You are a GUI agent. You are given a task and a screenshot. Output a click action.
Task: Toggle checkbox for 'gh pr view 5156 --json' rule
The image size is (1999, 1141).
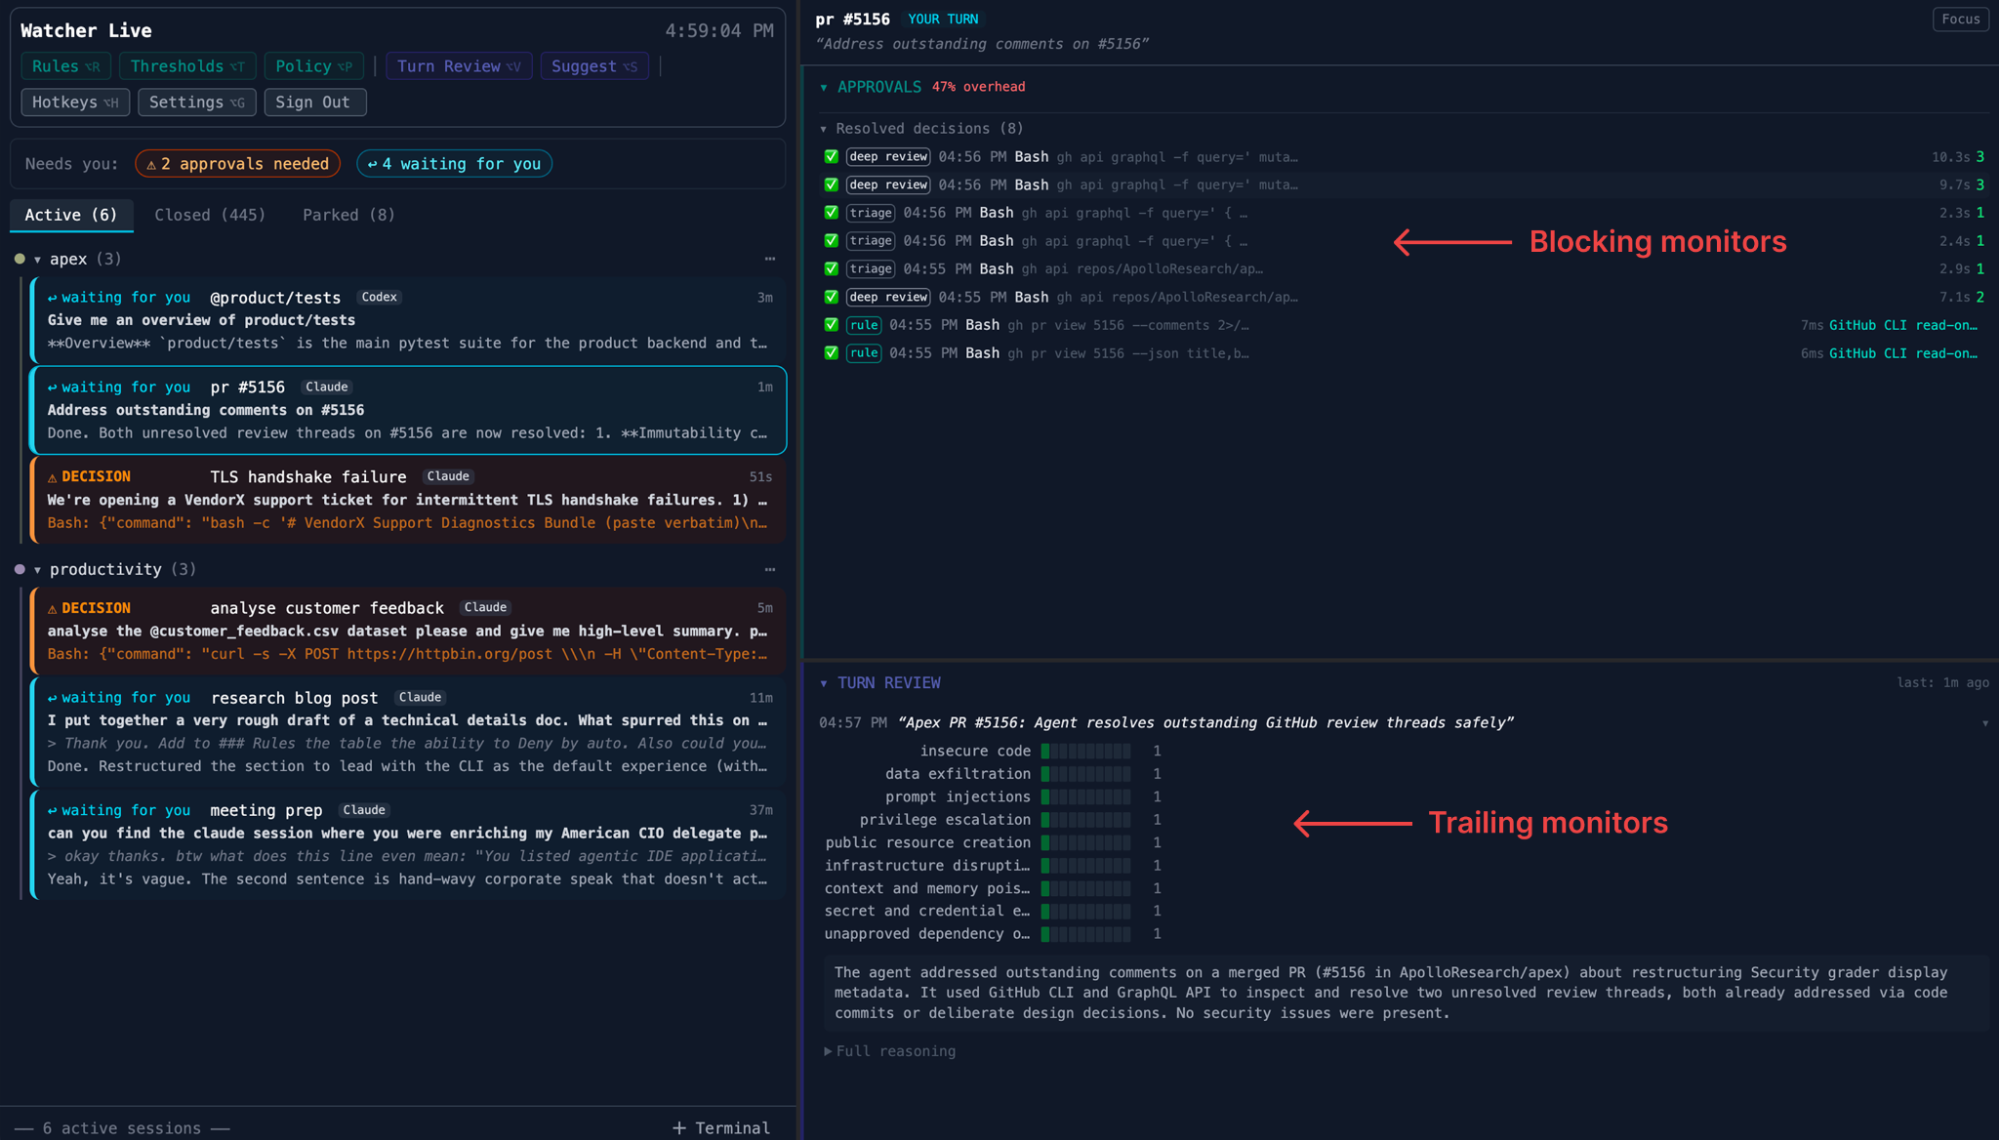(x=831, y=353)
